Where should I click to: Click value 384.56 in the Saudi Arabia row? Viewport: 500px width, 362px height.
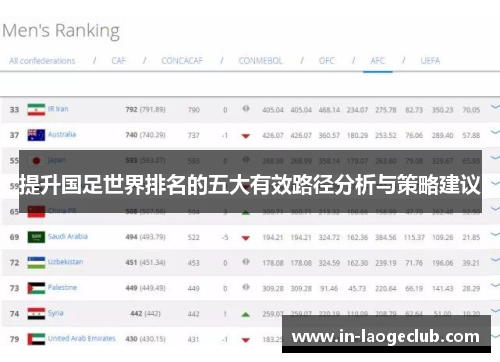(x=386, y=237)
